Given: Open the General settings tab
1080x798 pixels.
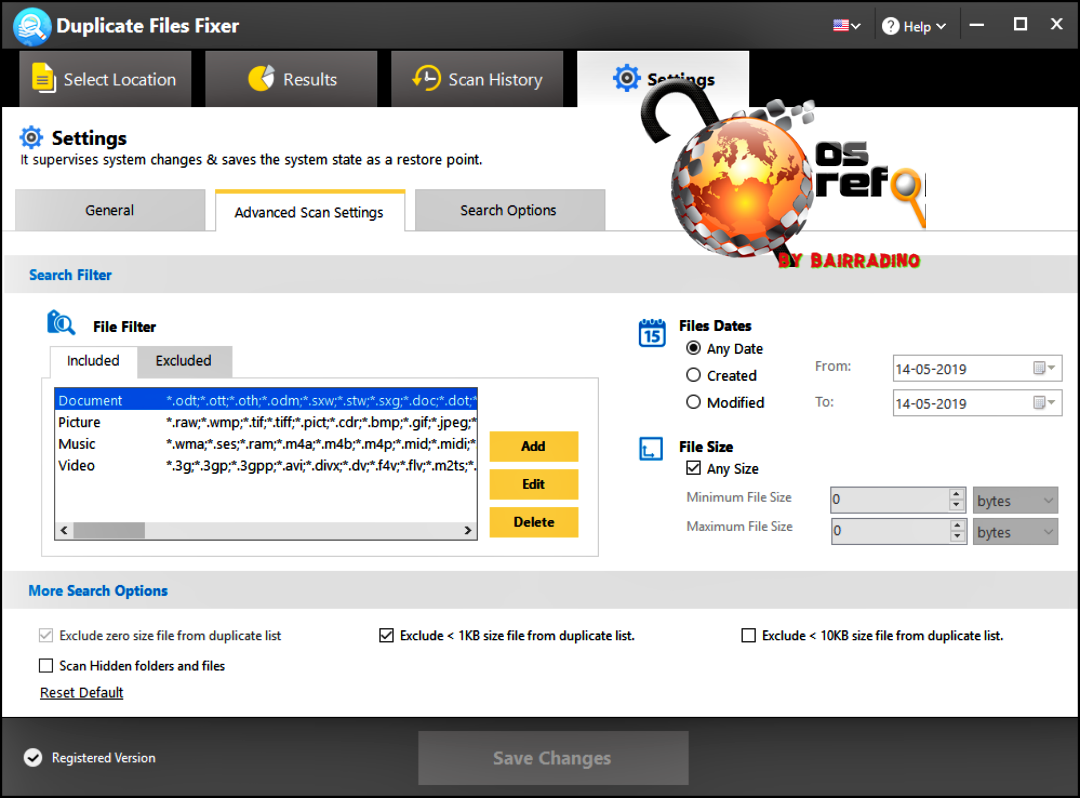Looking at the screenshot, I should tap(110, 210).
